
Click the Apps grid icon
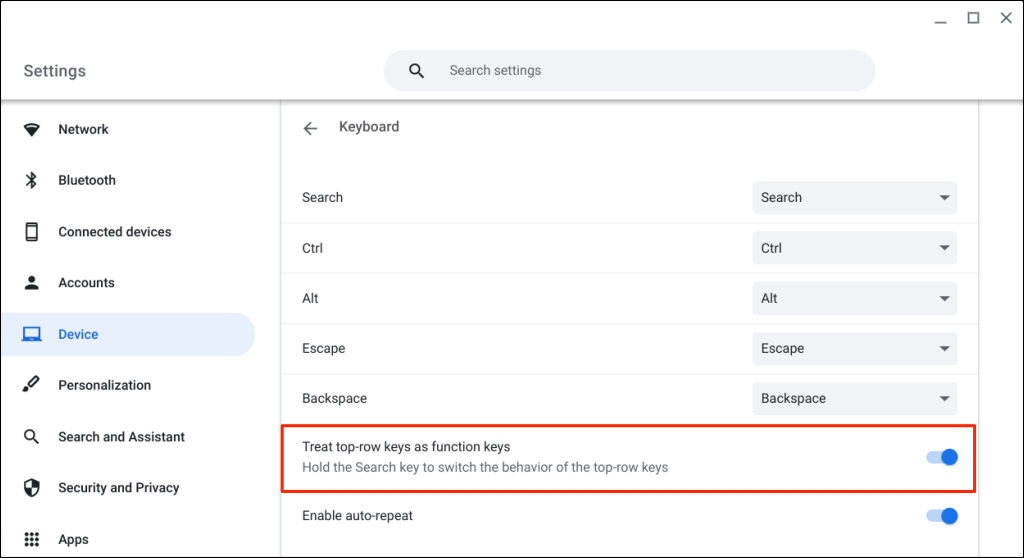click(32, 539)
